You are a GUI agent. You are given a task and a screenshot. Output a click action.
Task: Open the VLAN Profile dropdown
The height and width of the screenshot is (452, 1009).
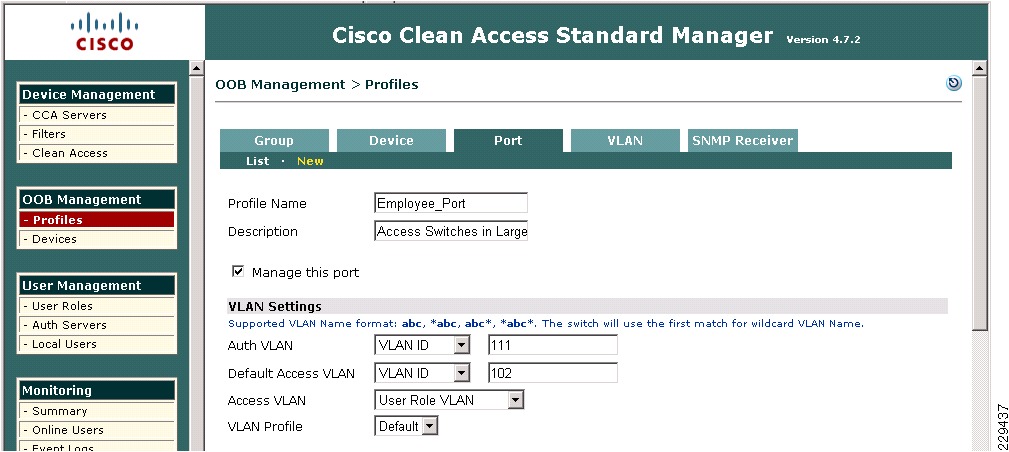coord(406,426)
